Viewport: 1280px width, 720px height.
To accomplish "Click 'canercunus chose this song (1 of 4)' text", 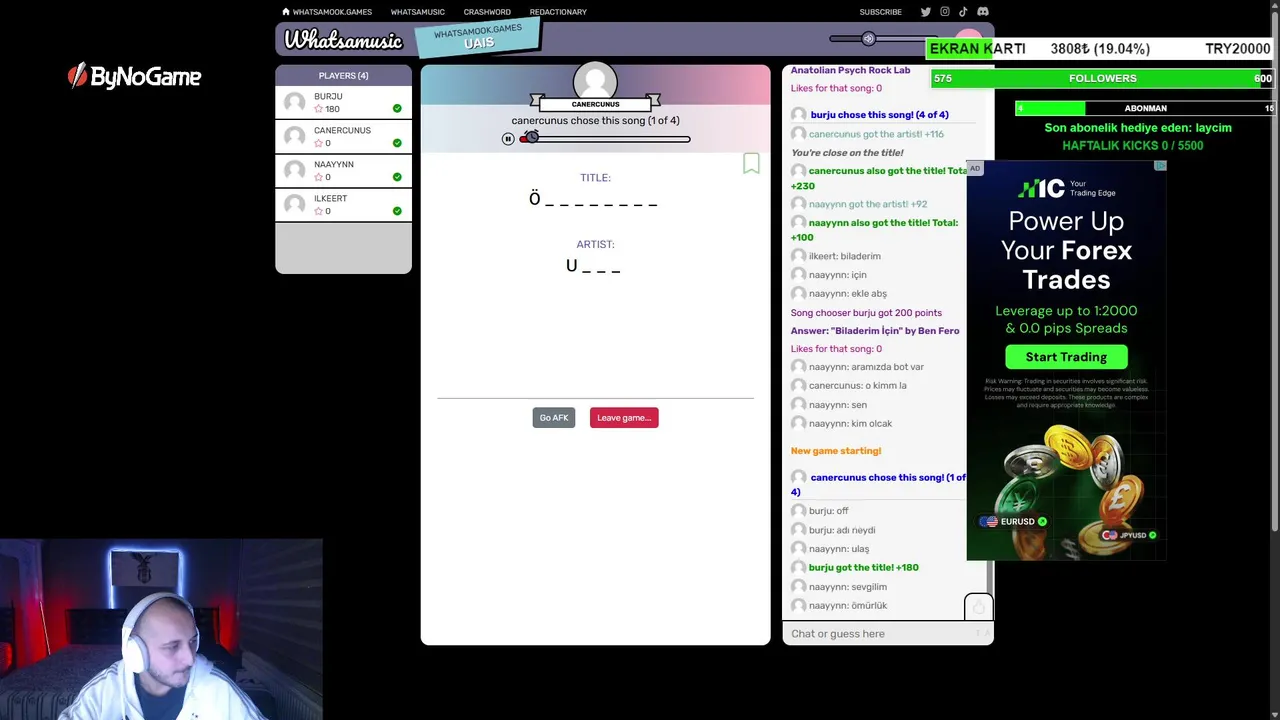I will (x=595, y=121).
